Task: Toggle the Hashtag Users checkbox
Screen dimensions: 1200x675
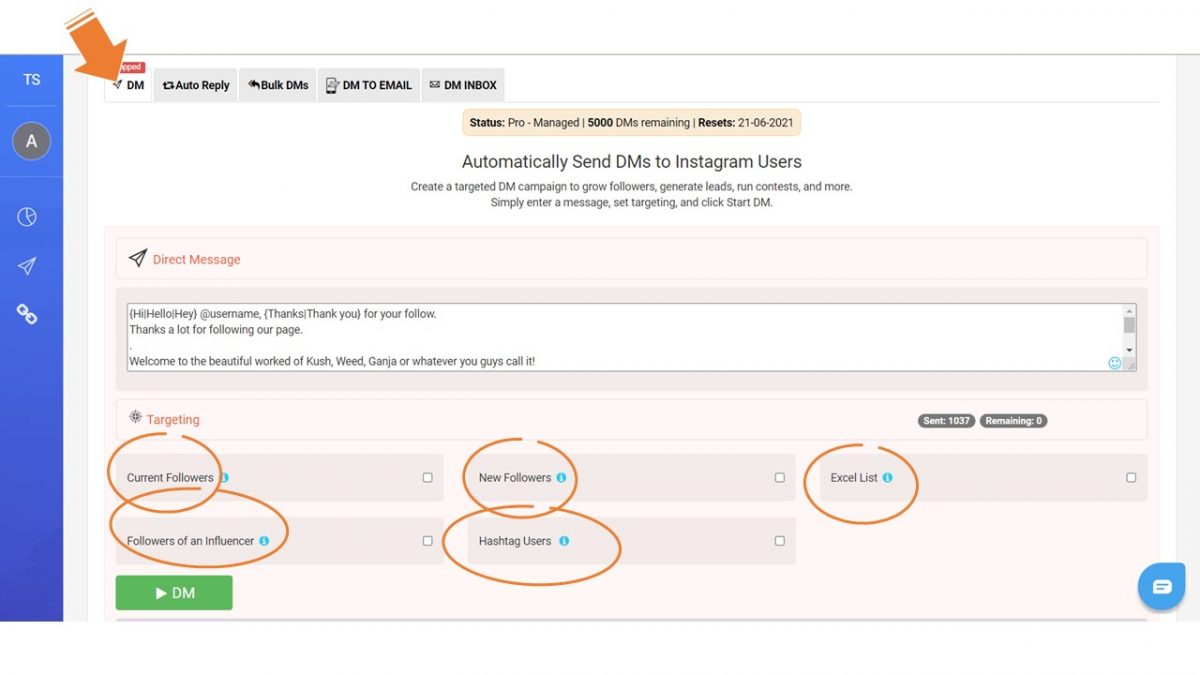Action: tap(779, 541)
